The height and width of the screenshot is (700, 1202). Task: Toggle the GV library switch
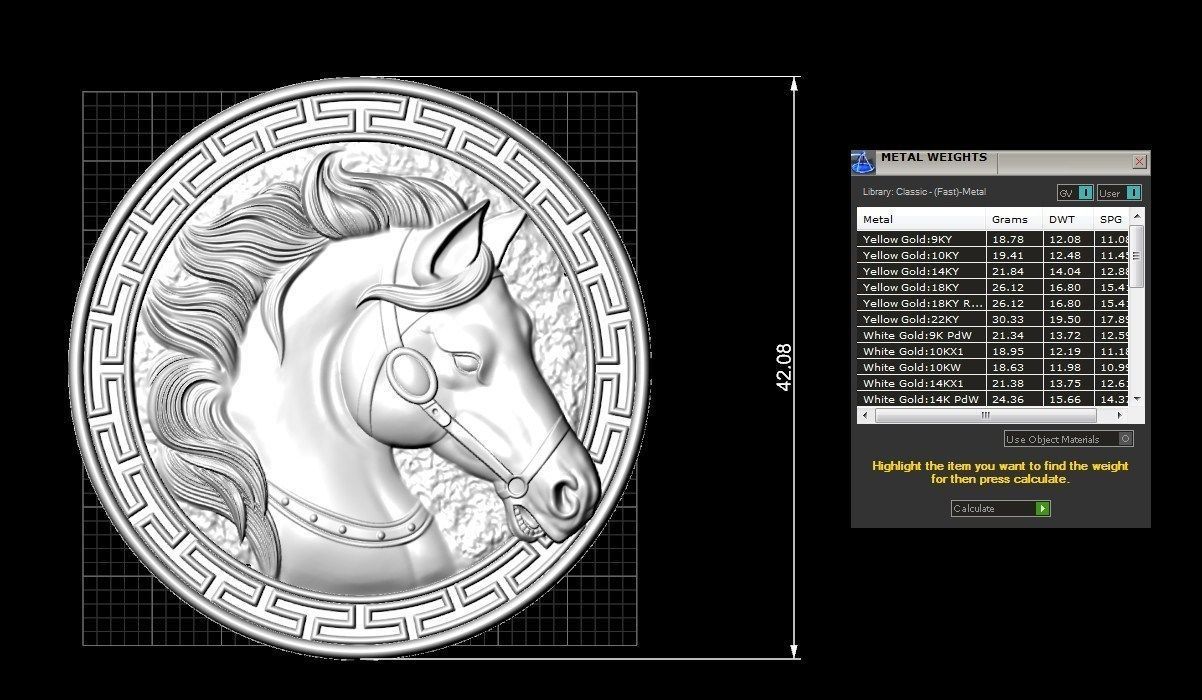pyautogui.click(x=1075, y=193)
